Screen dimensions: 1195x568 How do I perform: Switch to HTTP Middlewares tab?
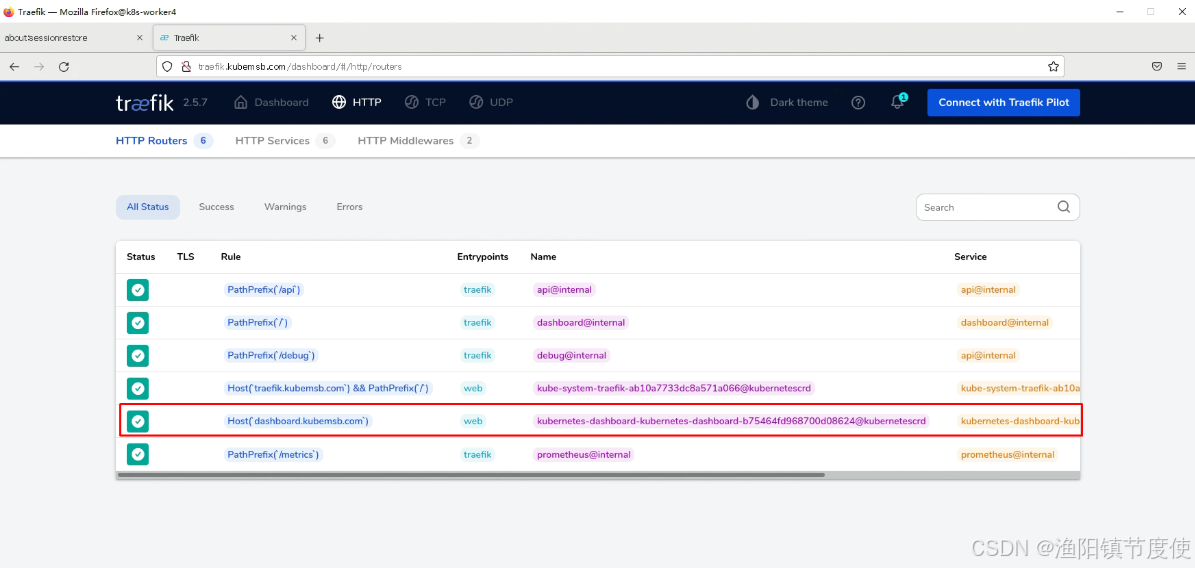pyautogui.click(x=418, y=141)
